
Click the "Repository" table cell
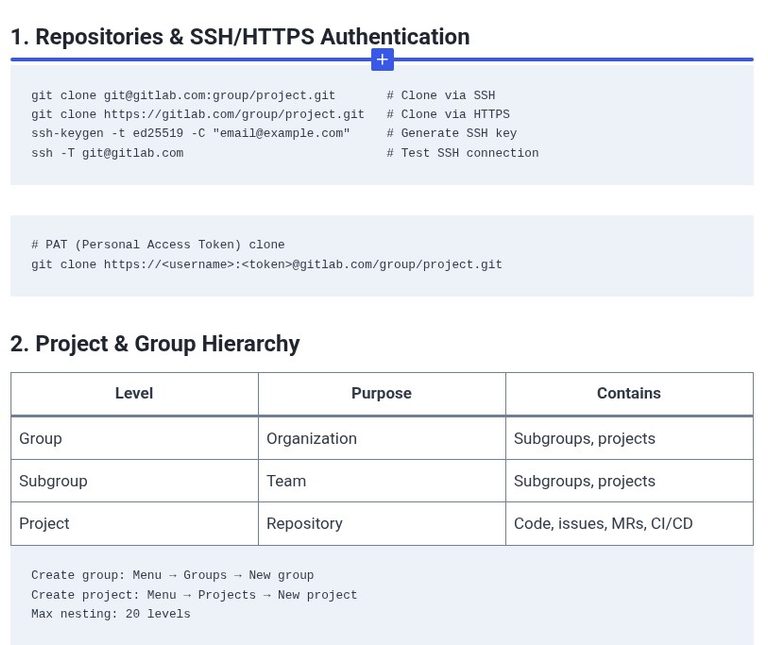tap(382, 524)
